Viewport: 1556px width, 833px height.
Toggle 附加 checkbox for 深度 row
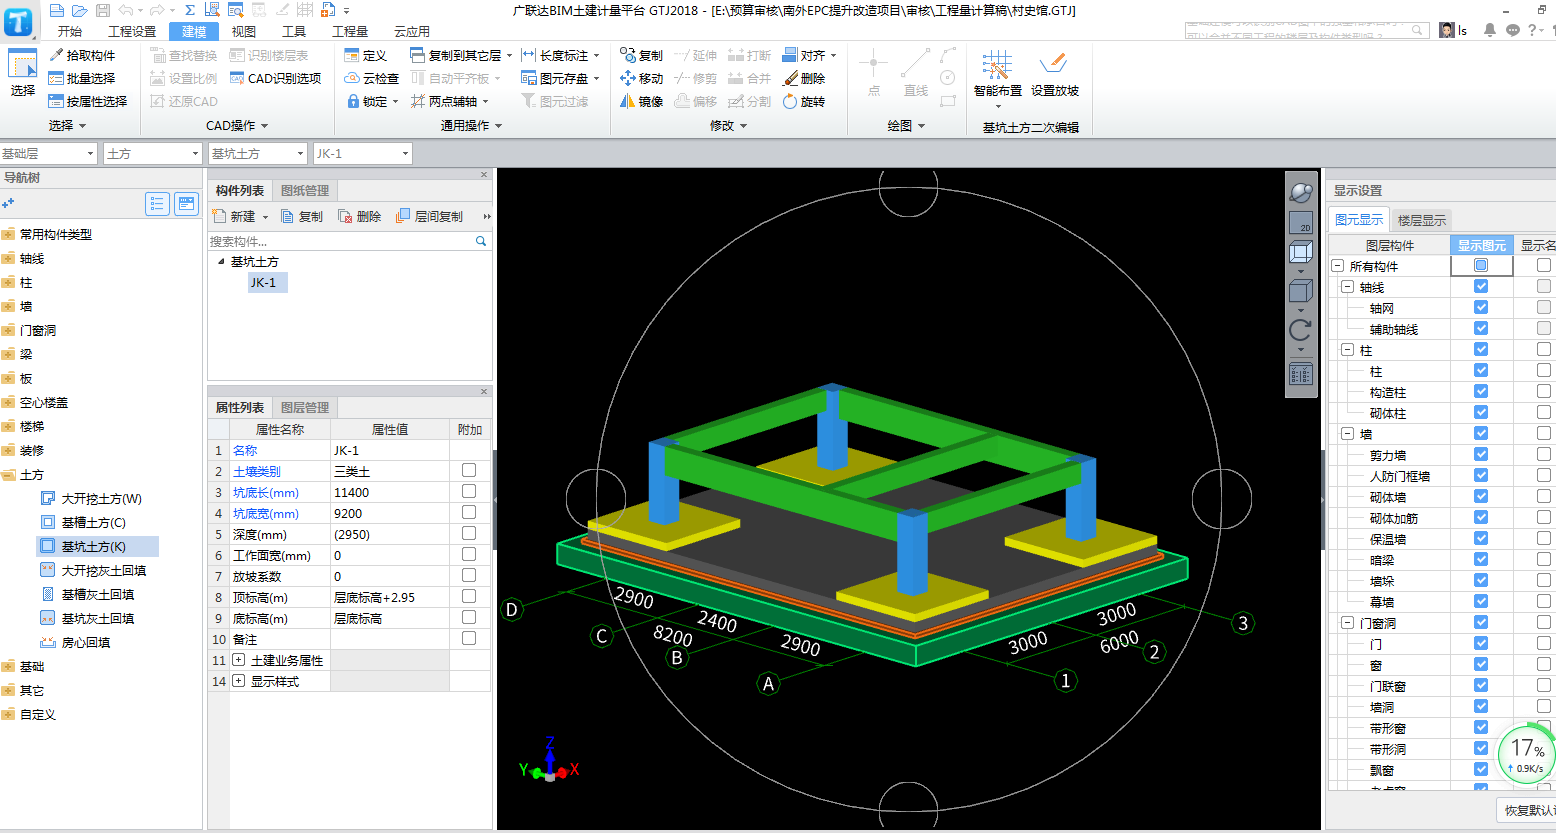pos(469,533)
